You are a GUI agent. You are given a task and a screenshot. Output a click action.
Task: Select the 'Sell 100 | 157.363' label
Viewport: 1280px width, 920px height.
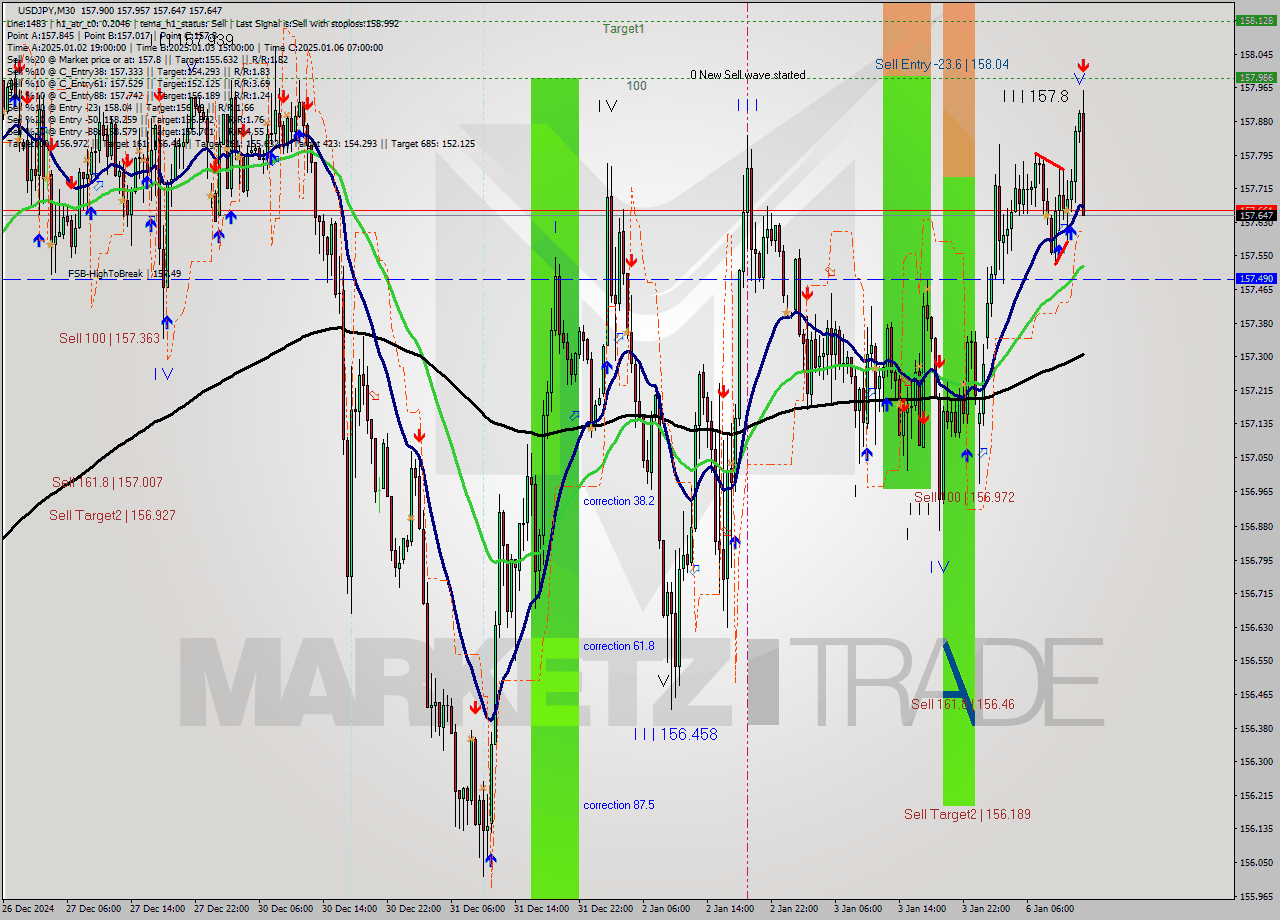coord(109,338)
